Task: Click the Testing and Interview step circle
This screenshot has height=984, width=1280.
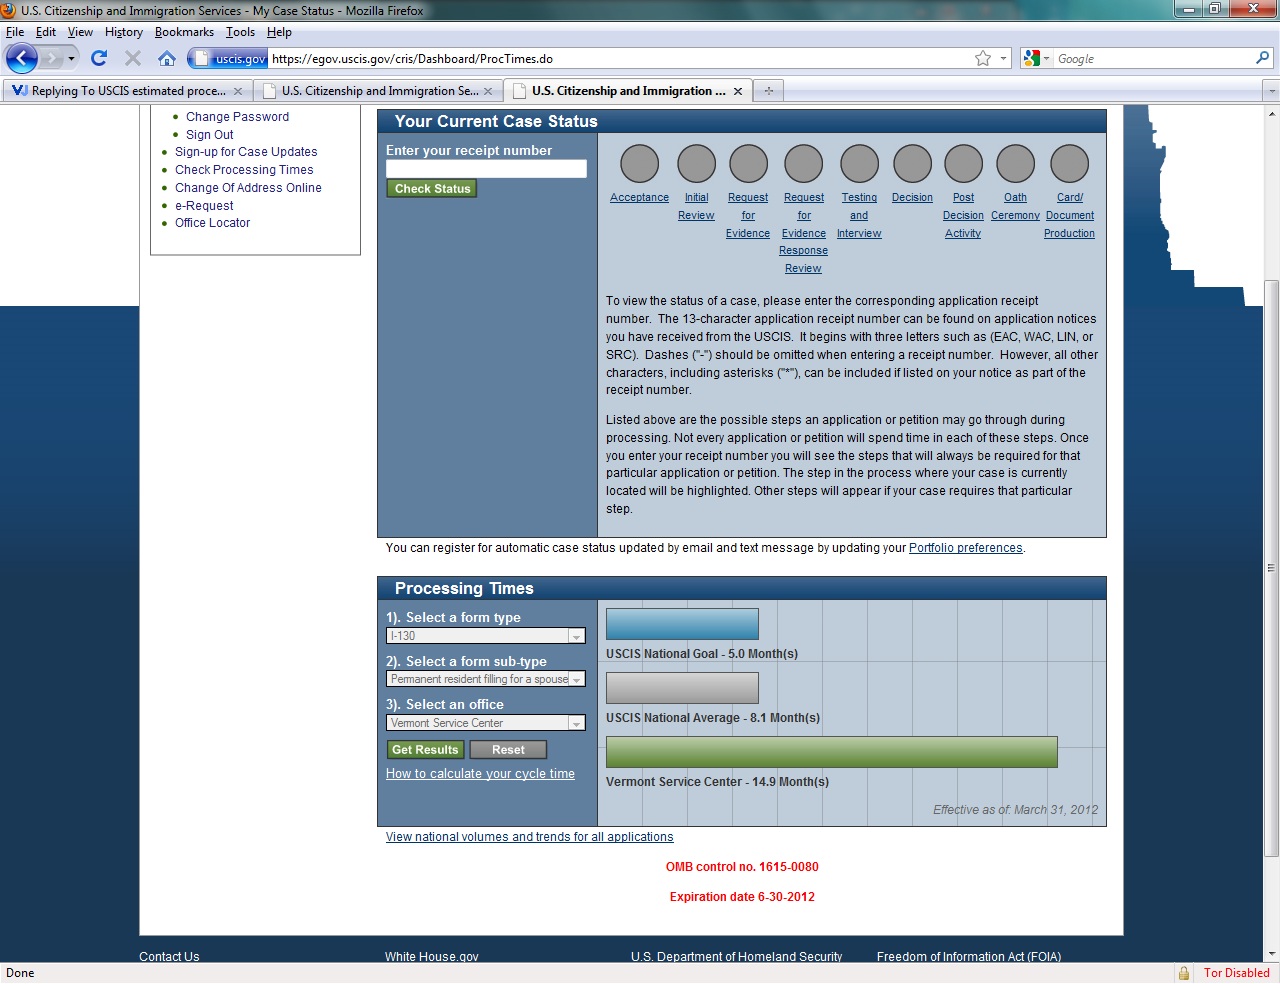Action: [x=859, y=164]
